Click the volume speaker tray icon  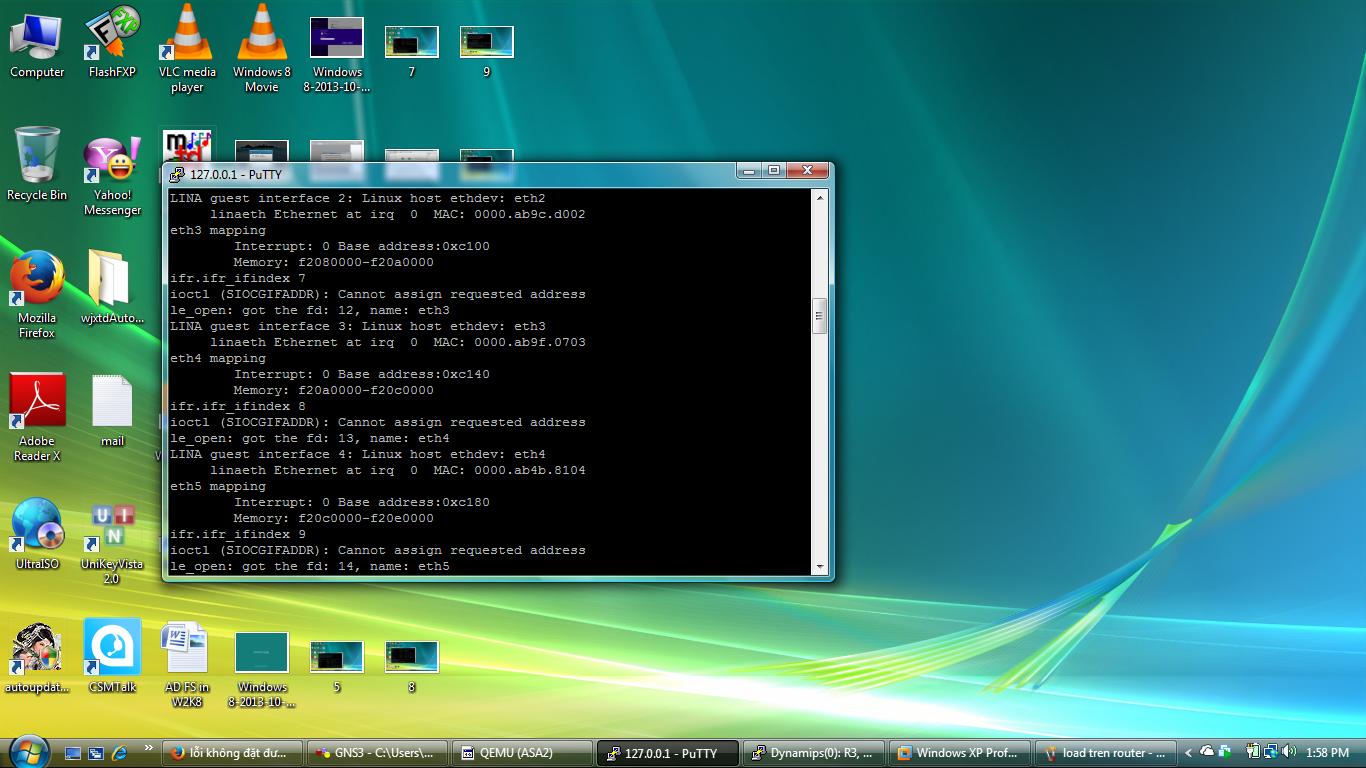(x=1287, y=752)
